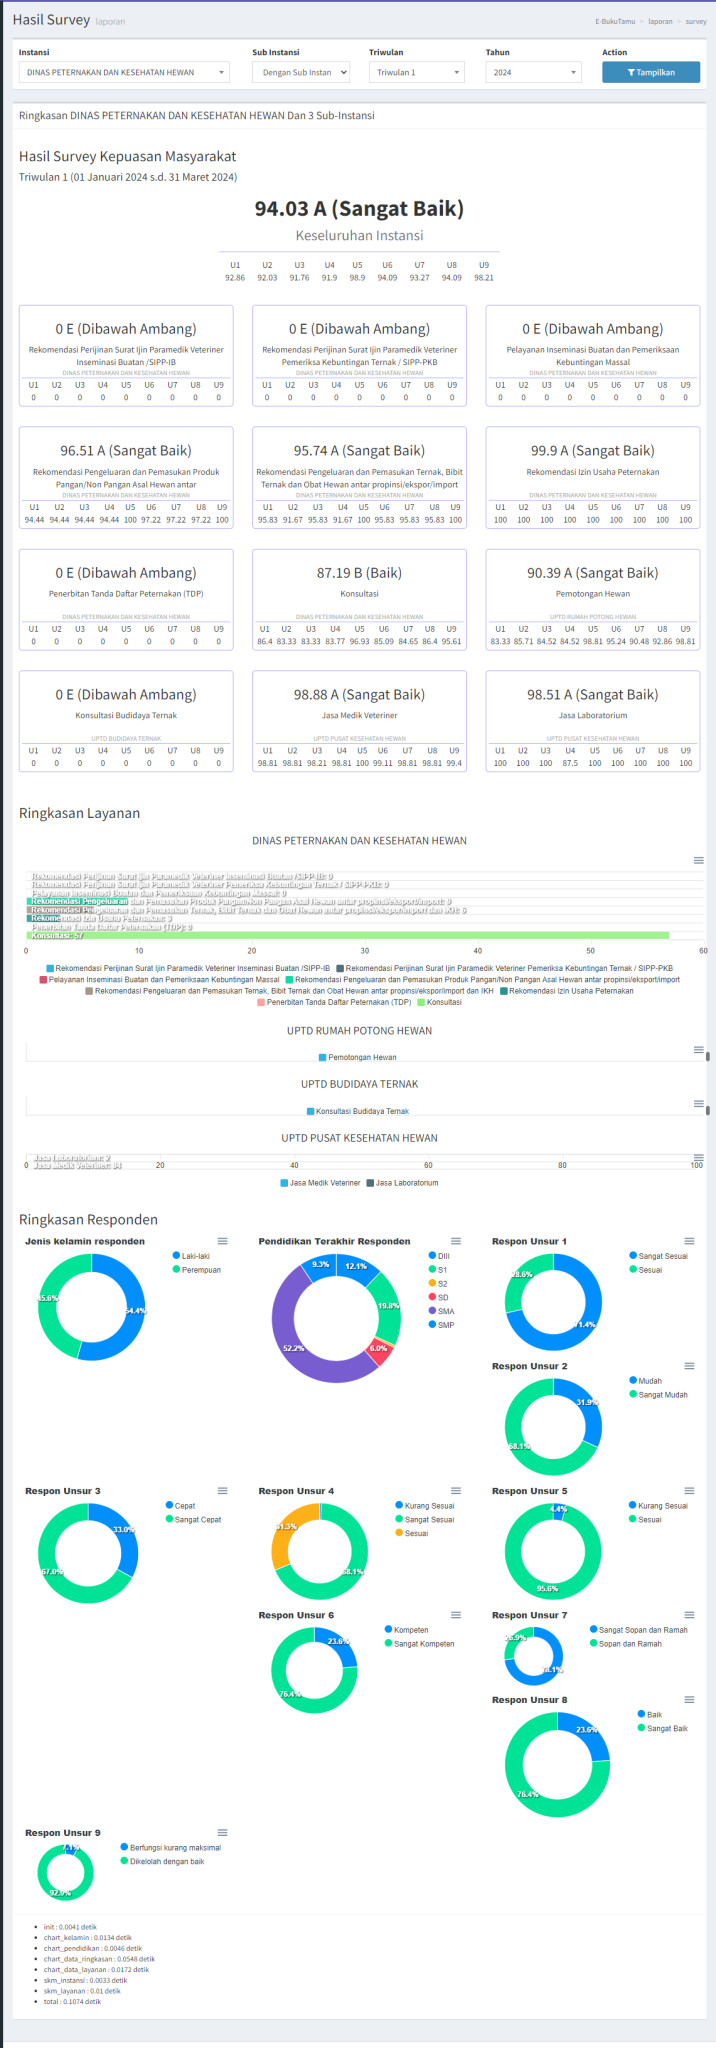The height and width of the screenshot is (2048, 716).
Task: Click the laporan breadcrumb item
Action: click(x=660, y=21)
